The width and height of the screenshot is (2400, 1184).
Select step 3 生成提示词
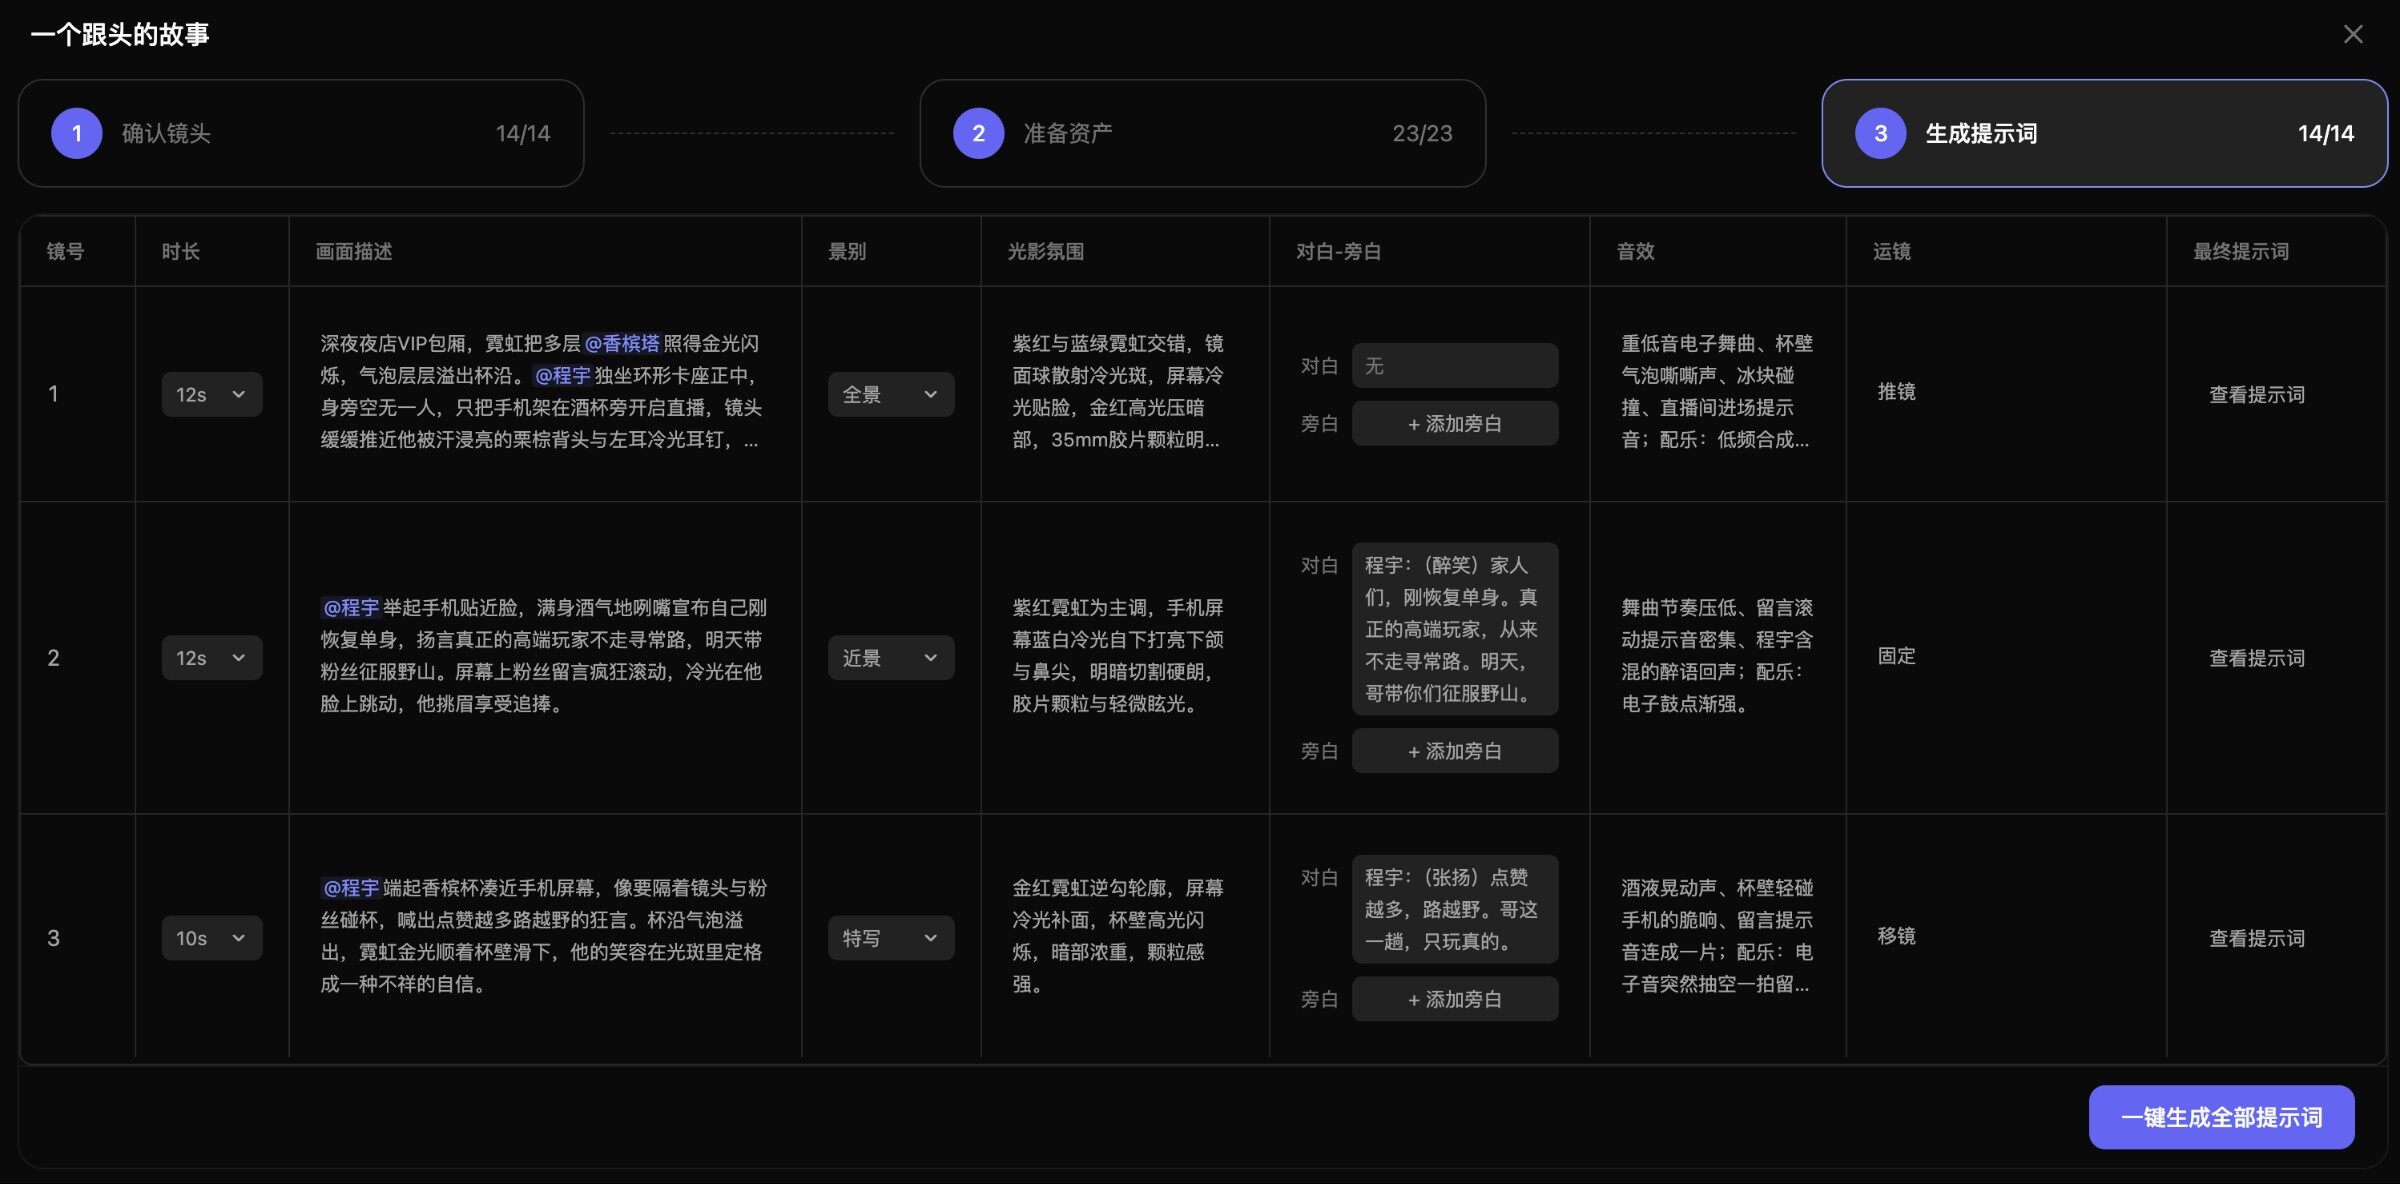[2104, 133]
